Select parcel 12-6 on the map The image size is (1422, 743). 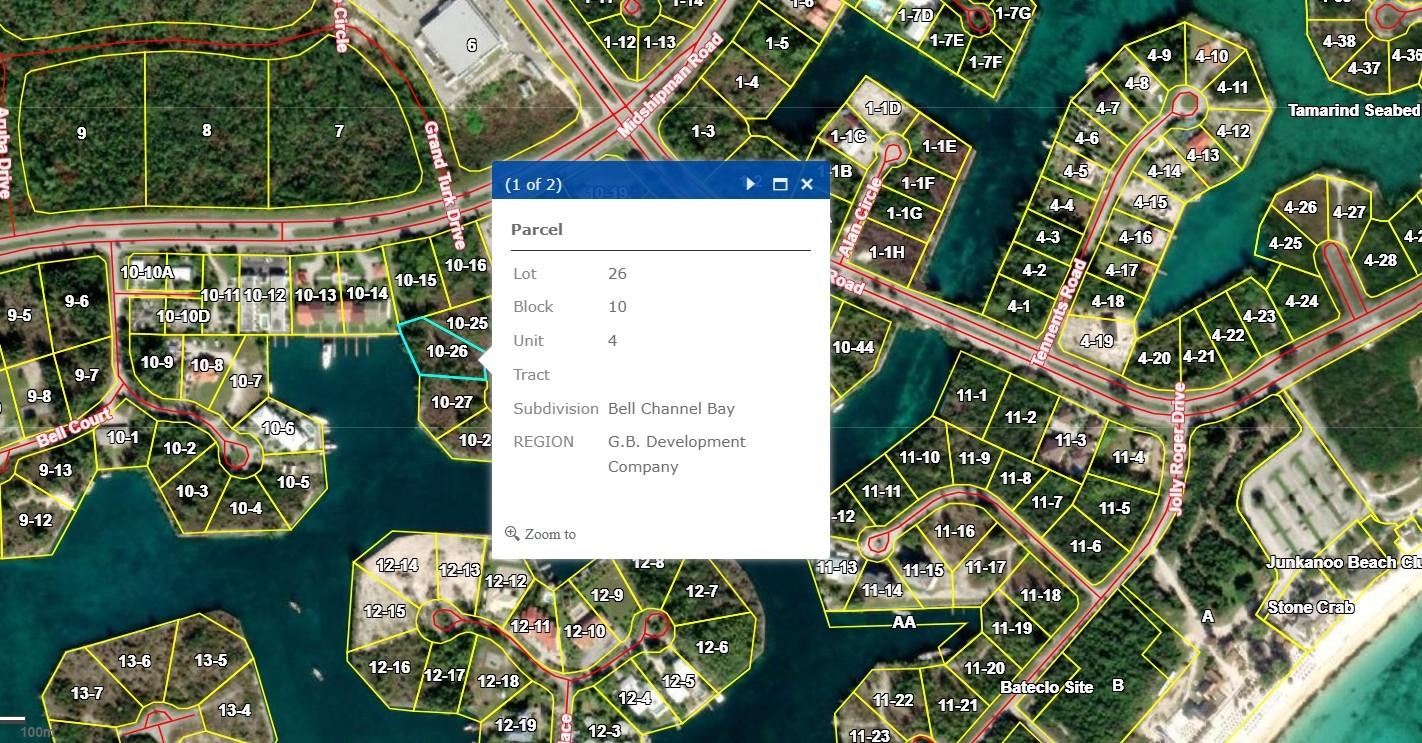(711, 647)
